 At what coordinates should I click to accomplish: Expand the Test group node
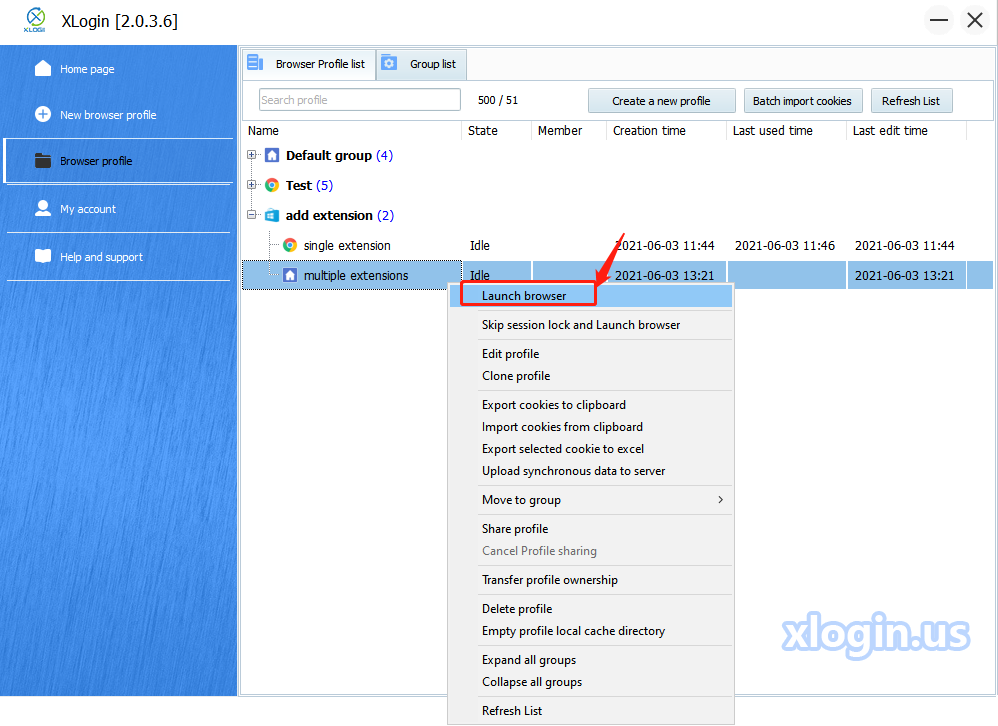pos(251,185)
